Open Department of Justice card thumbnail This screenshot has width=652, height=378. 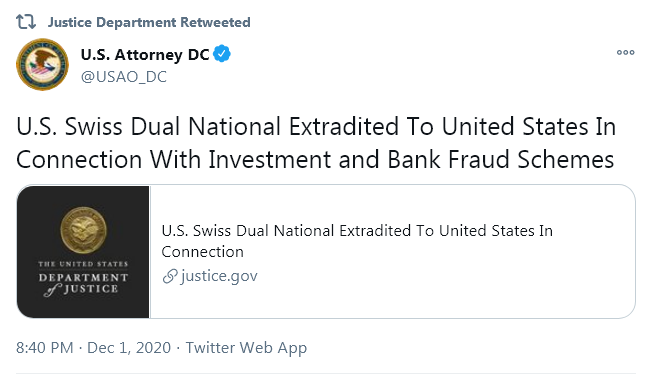83,252
